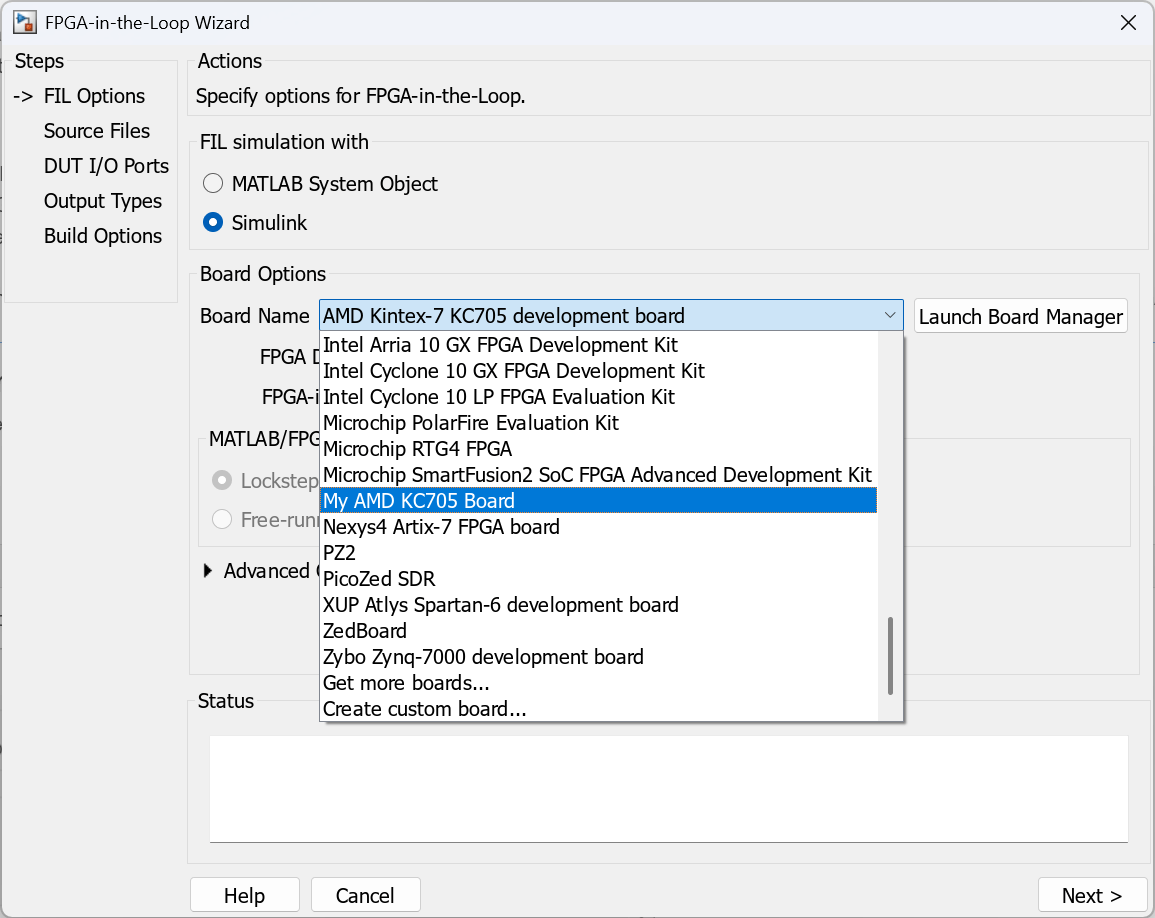Close the FPGA-in-the-Loop Wizard window
The height and width of the screenshot is (918, 1155).
1127,22
